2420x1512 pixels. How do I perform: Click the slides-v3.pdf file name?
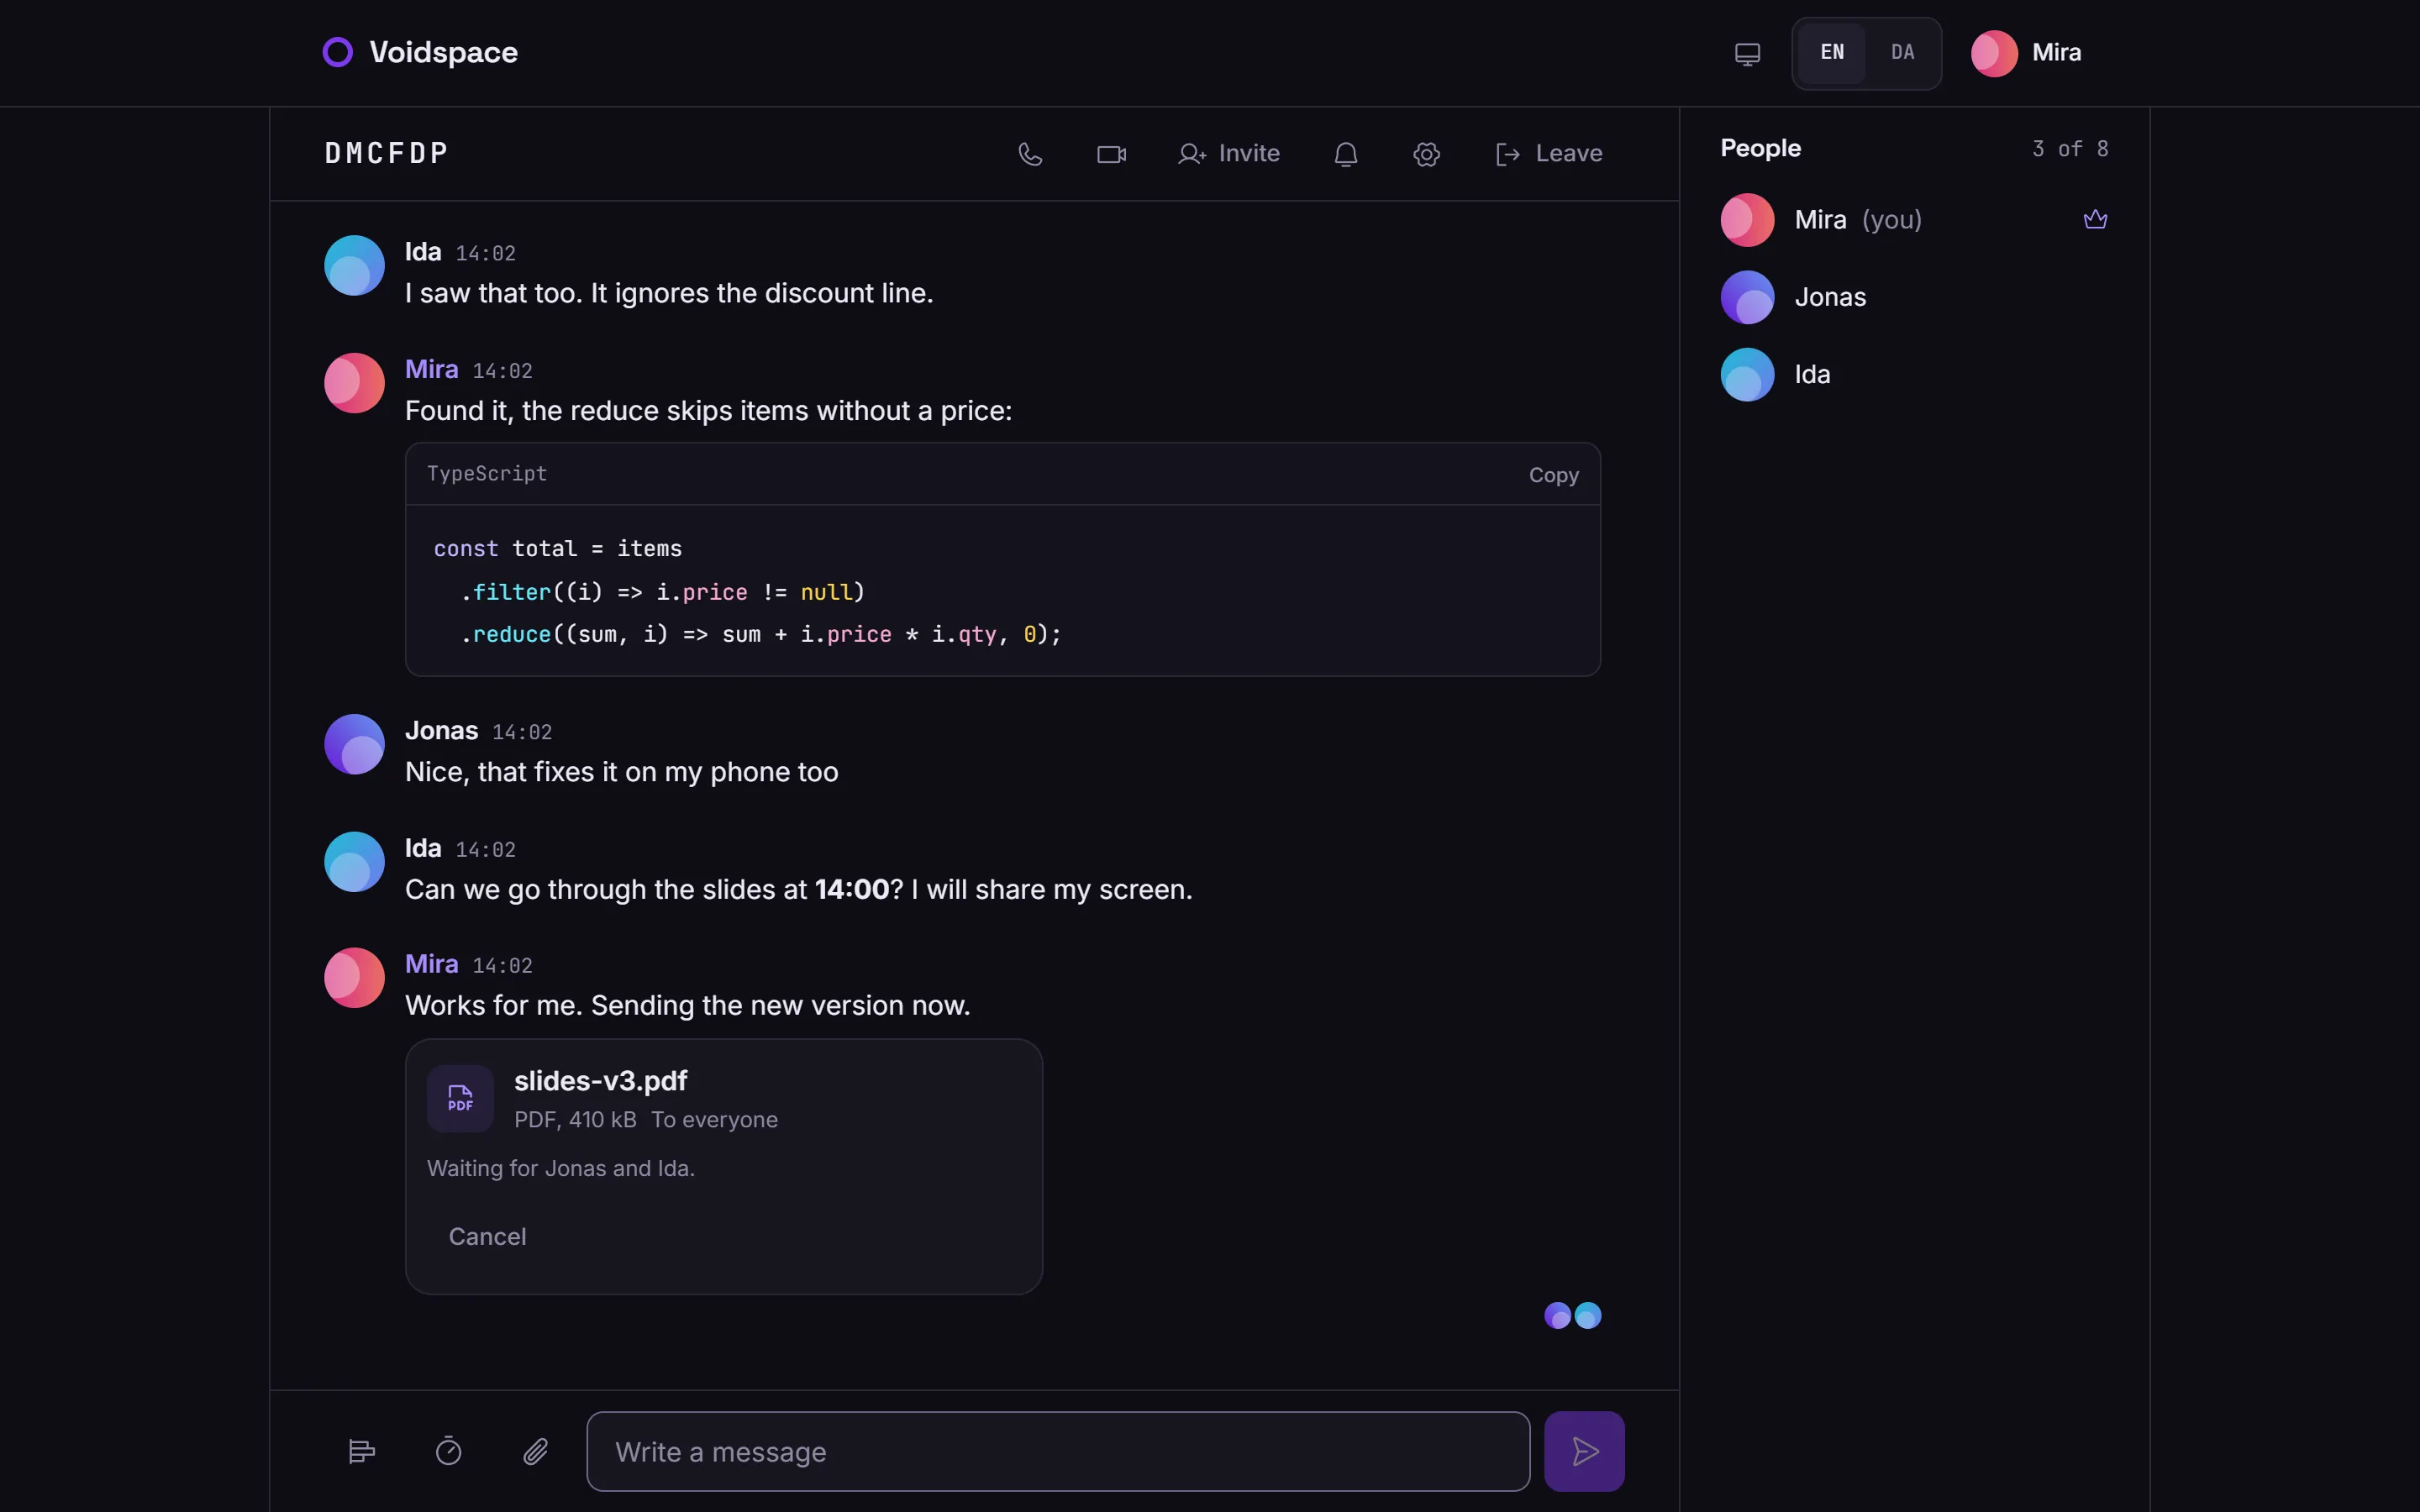coord(600,1081)
